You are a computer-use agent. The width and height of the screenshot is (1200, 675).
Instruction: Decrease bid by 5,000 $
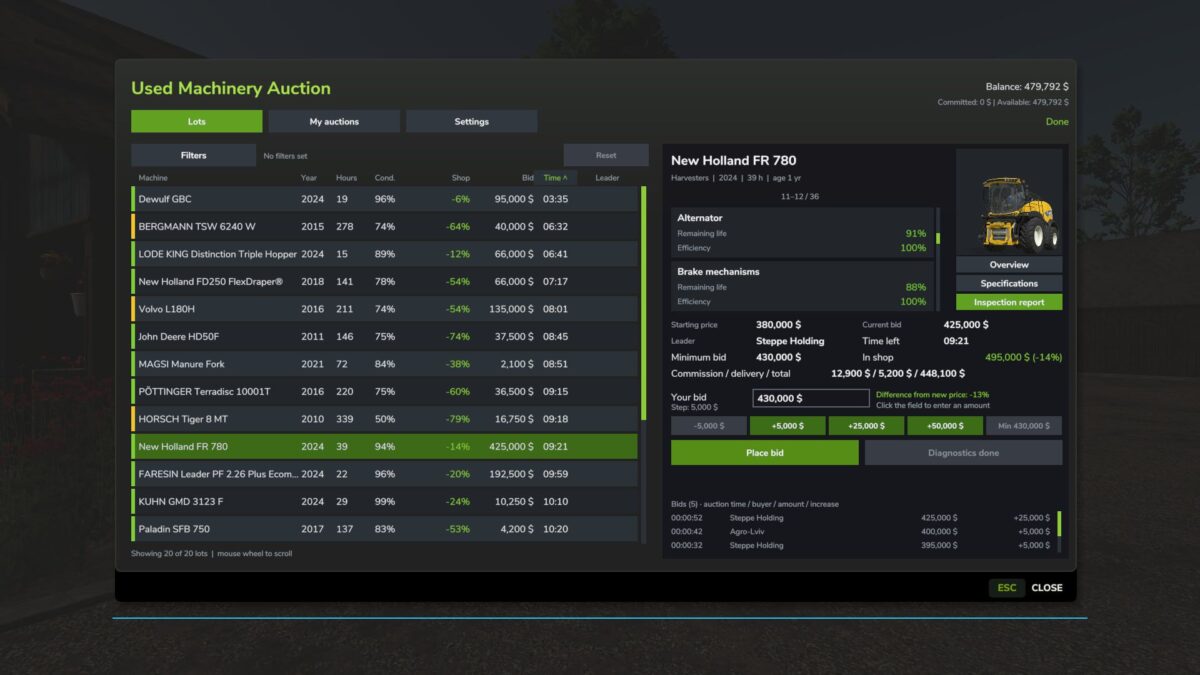point(709,426)
